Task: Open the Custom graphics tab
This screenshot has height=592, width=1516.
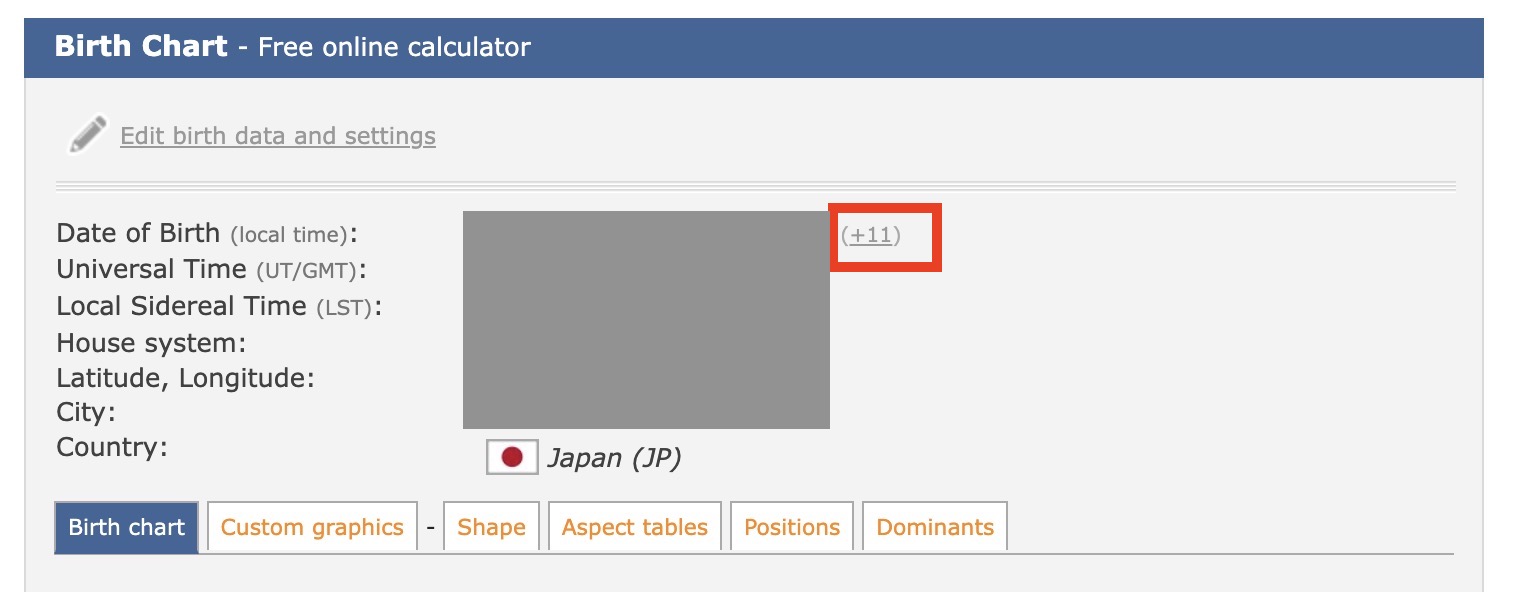Action: (312, 527)
